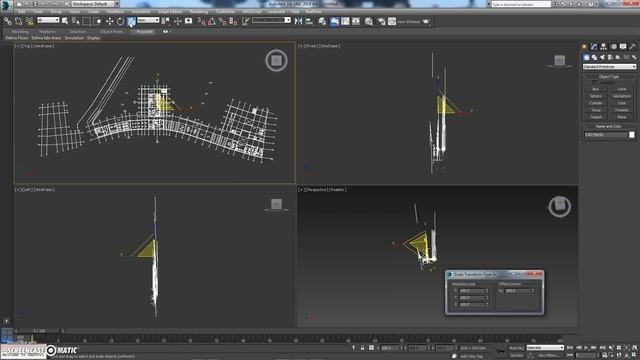Click the Box primitive button

(x=596, y=89)
